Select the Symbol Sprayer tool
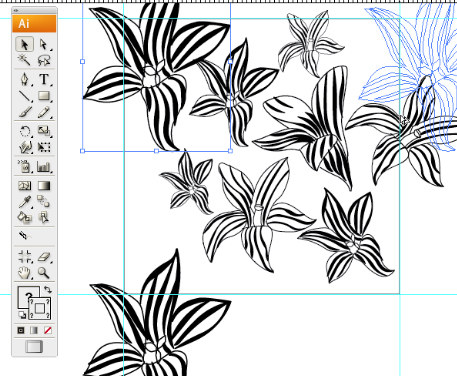The width and height of the screenshot is (457, 376). pos(24,166)
